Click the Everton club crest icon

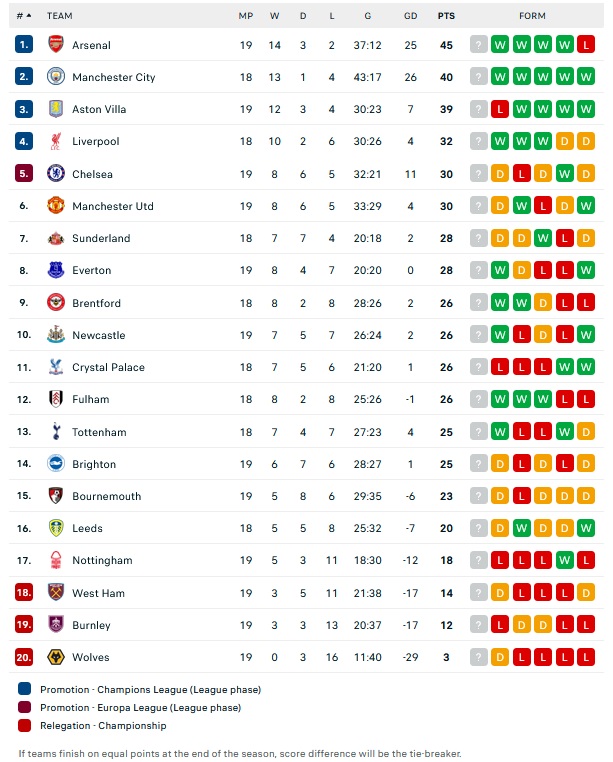[x=56, y=270]
